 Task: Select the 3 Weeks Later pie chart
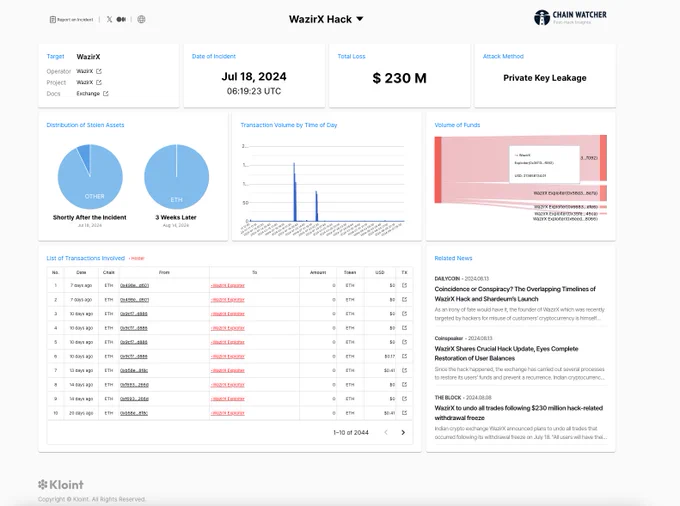177,177
